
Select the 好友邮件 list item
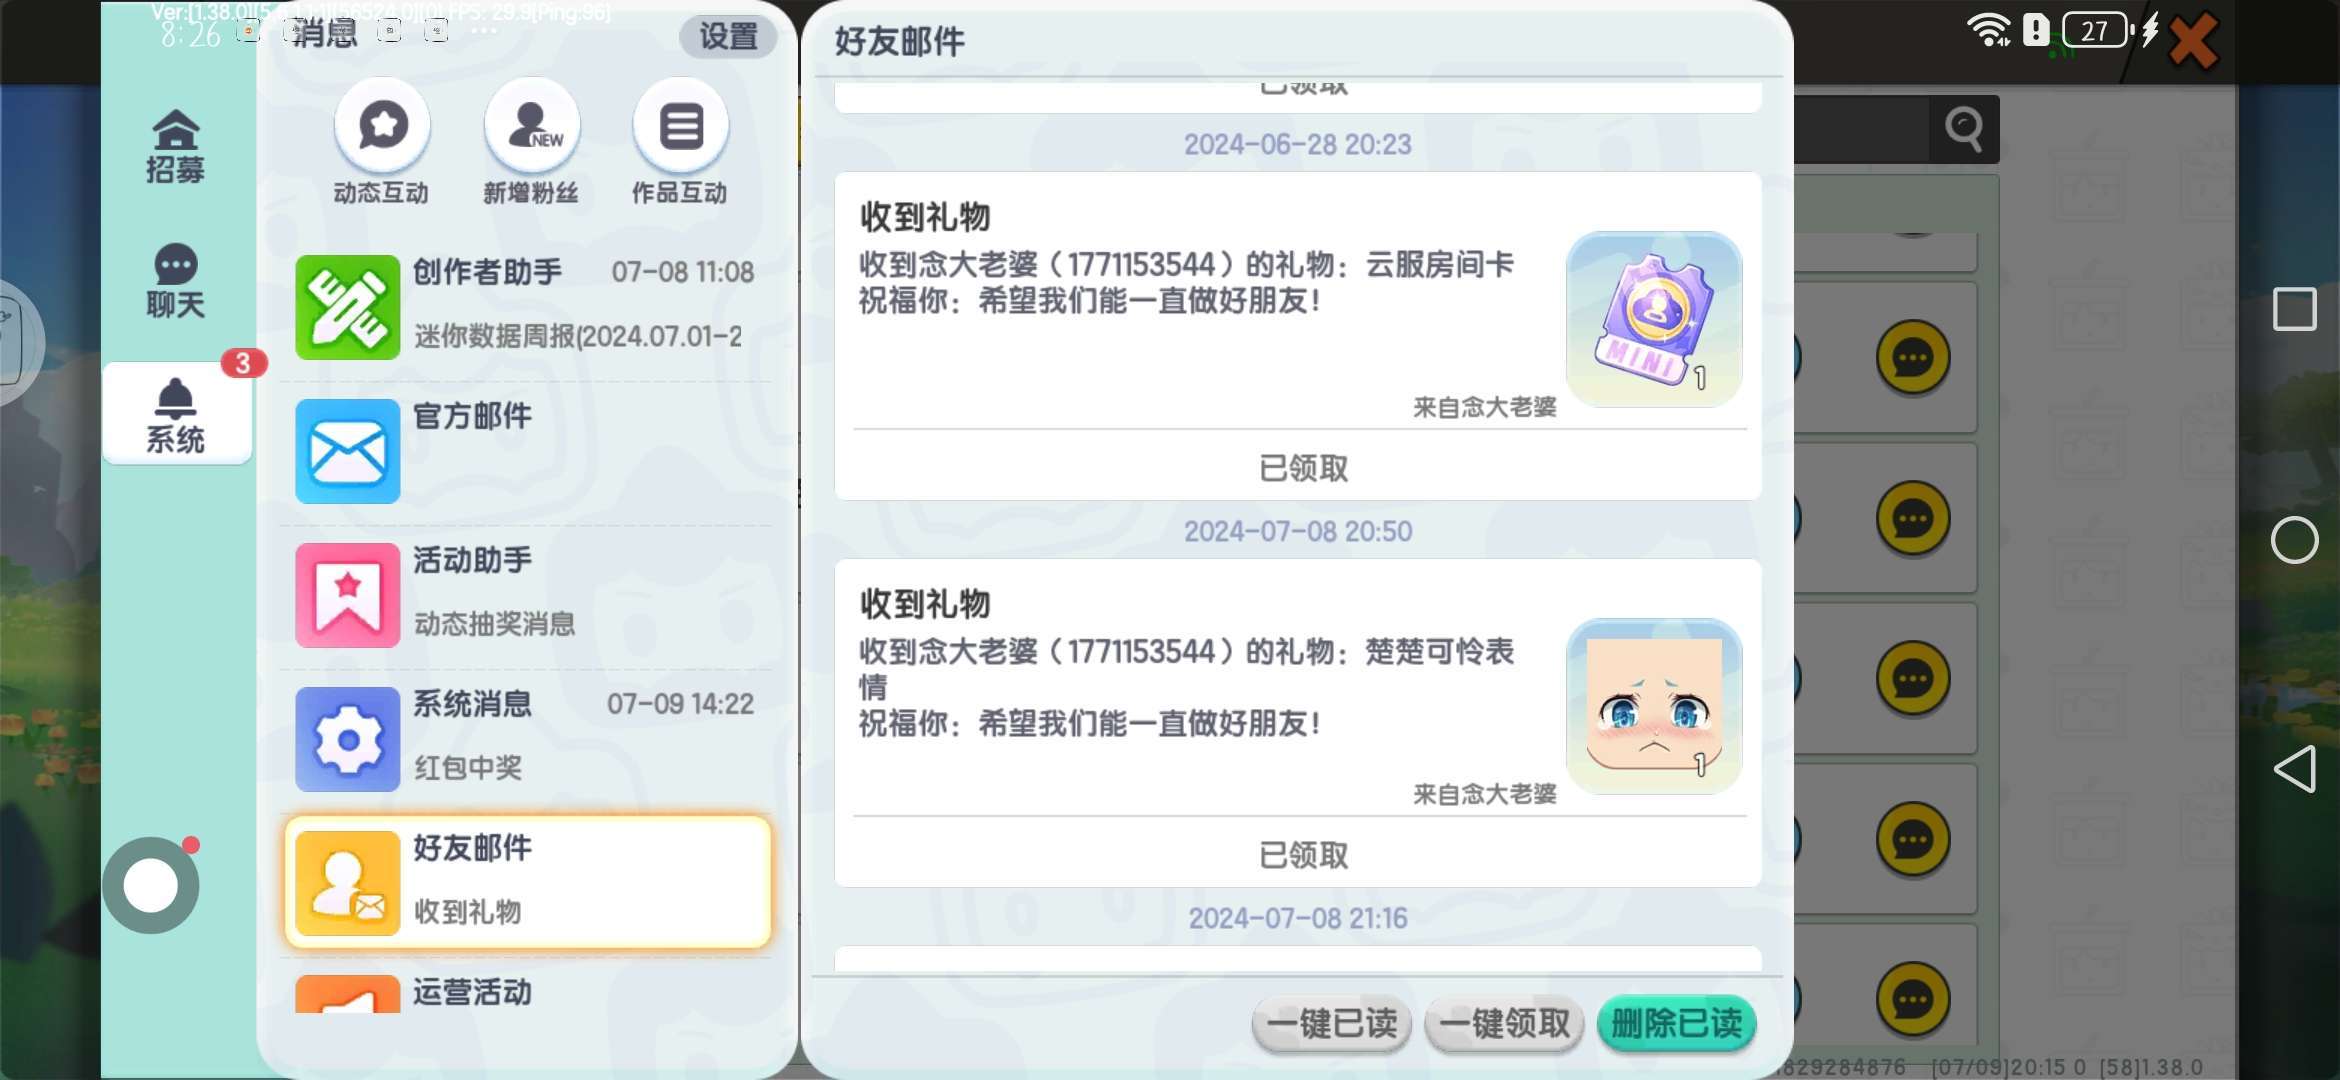[x=528, y=882]
